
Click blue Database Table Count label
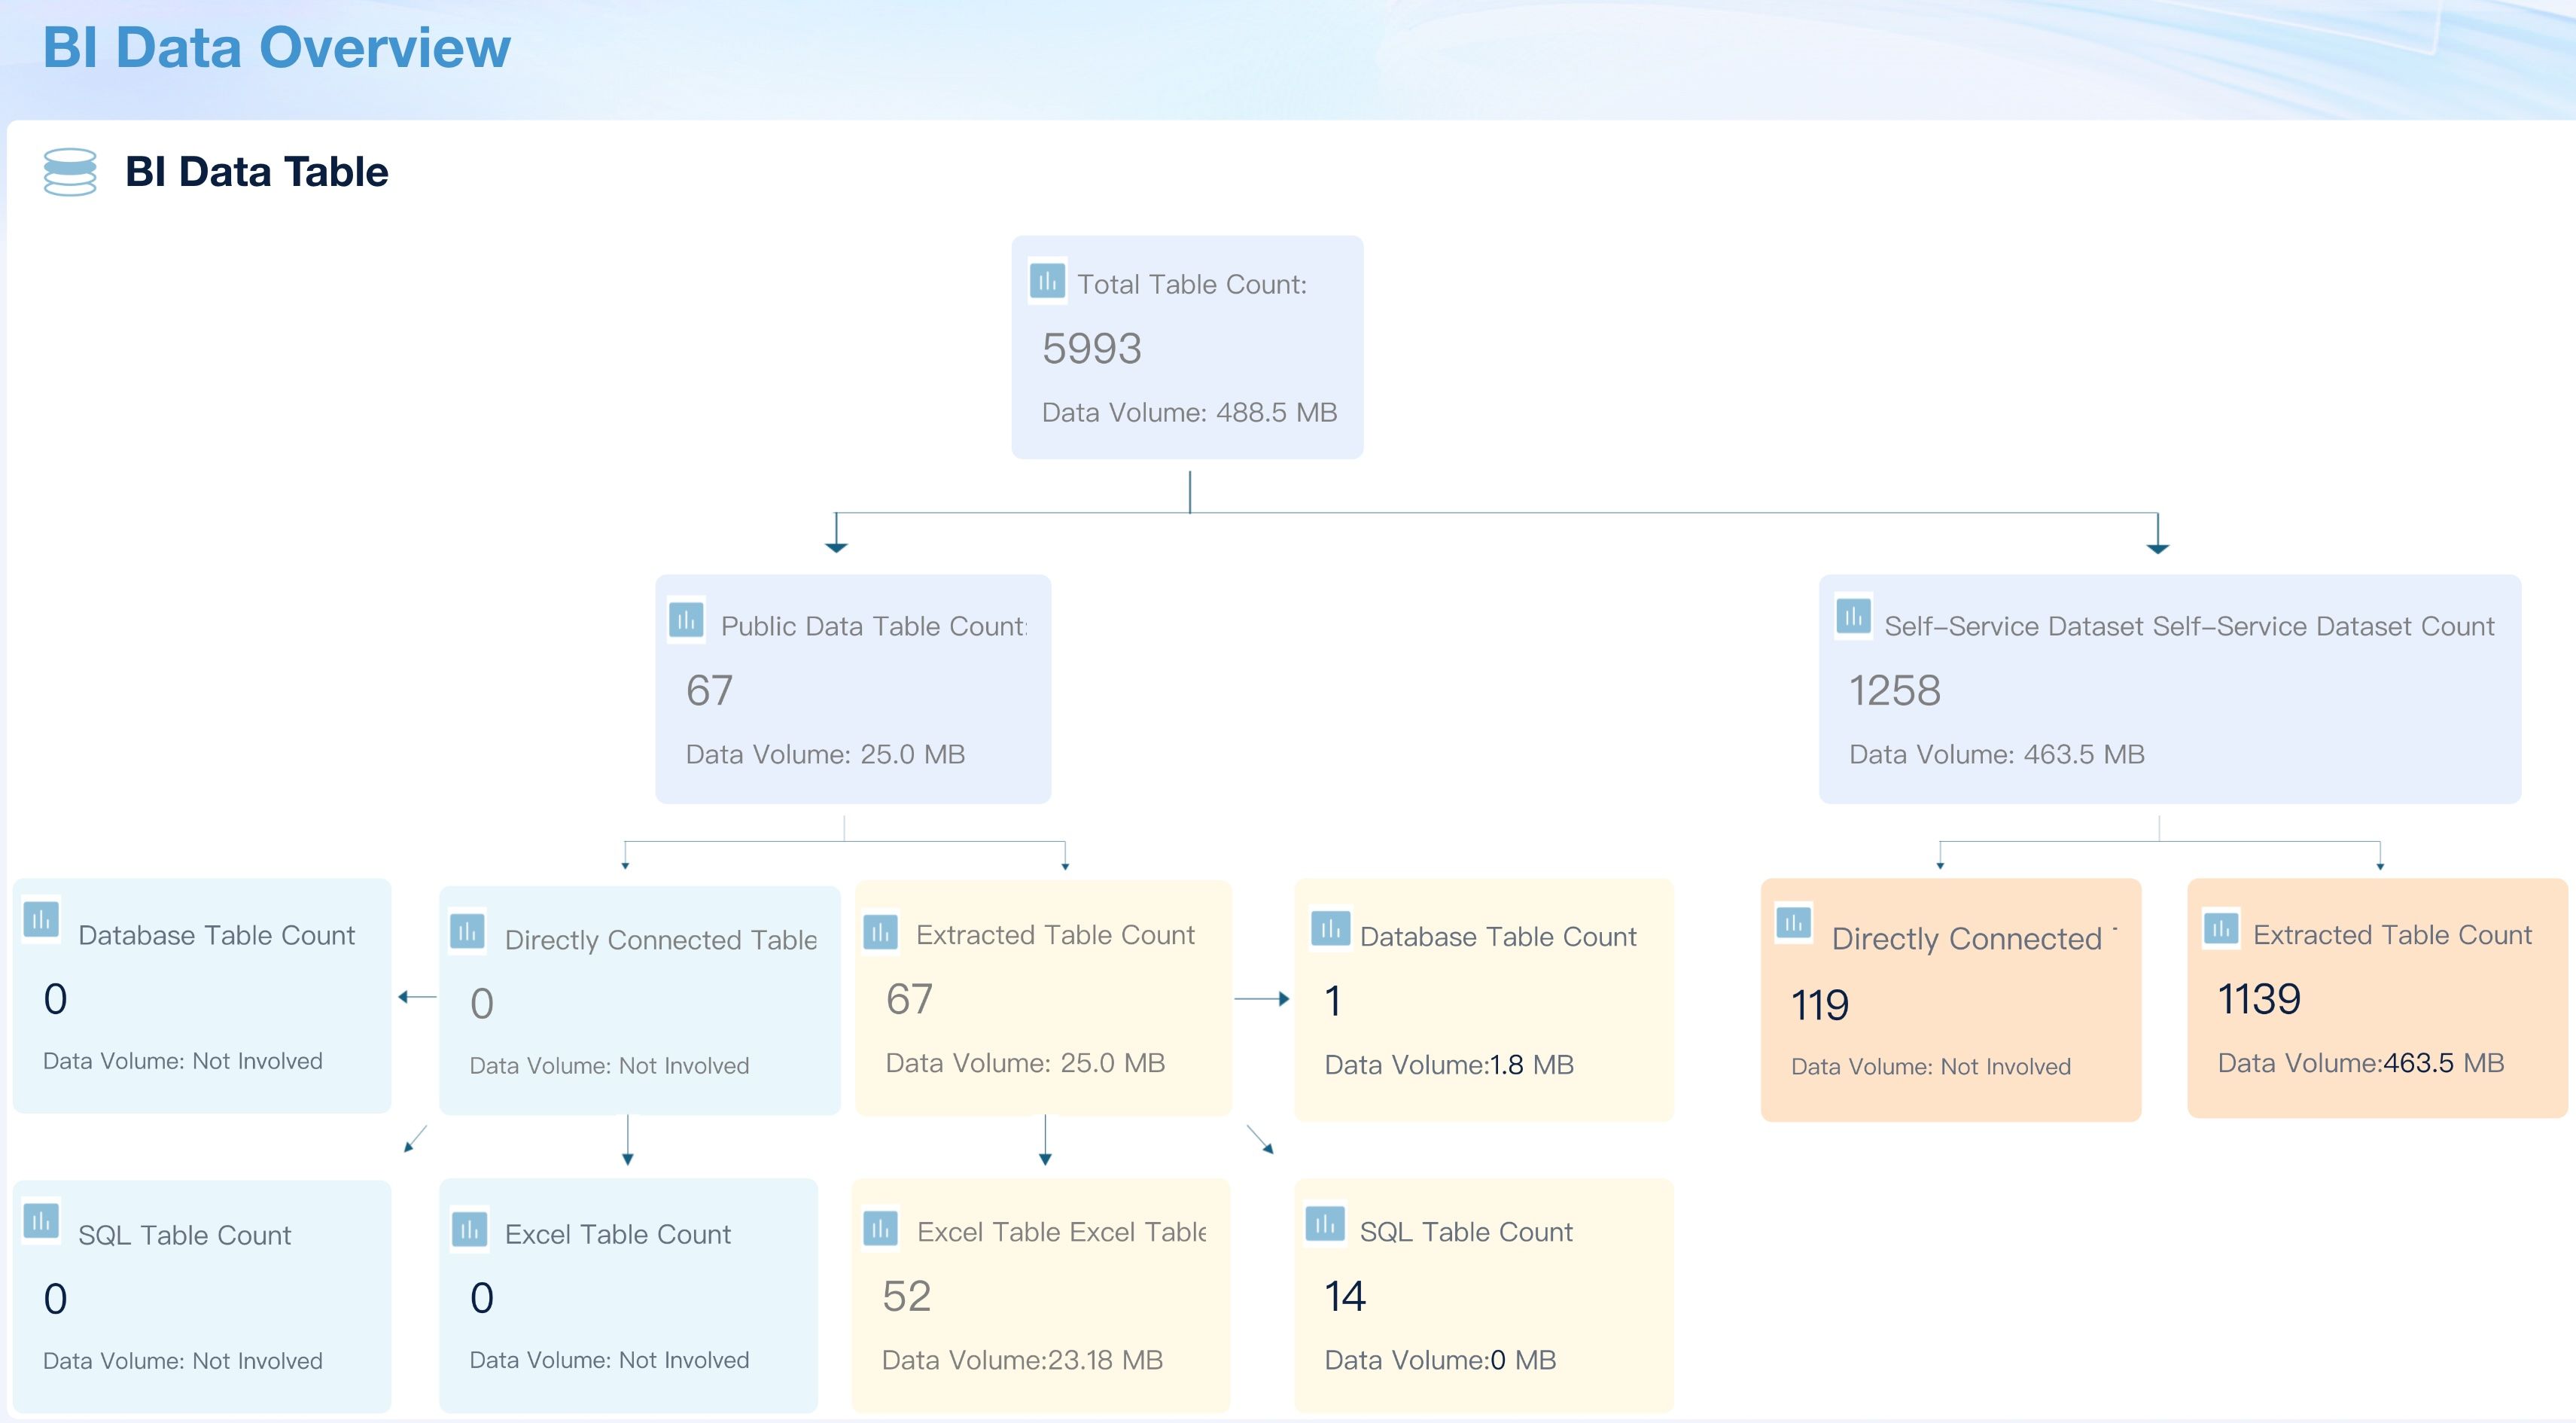click(x=217, y=935)
